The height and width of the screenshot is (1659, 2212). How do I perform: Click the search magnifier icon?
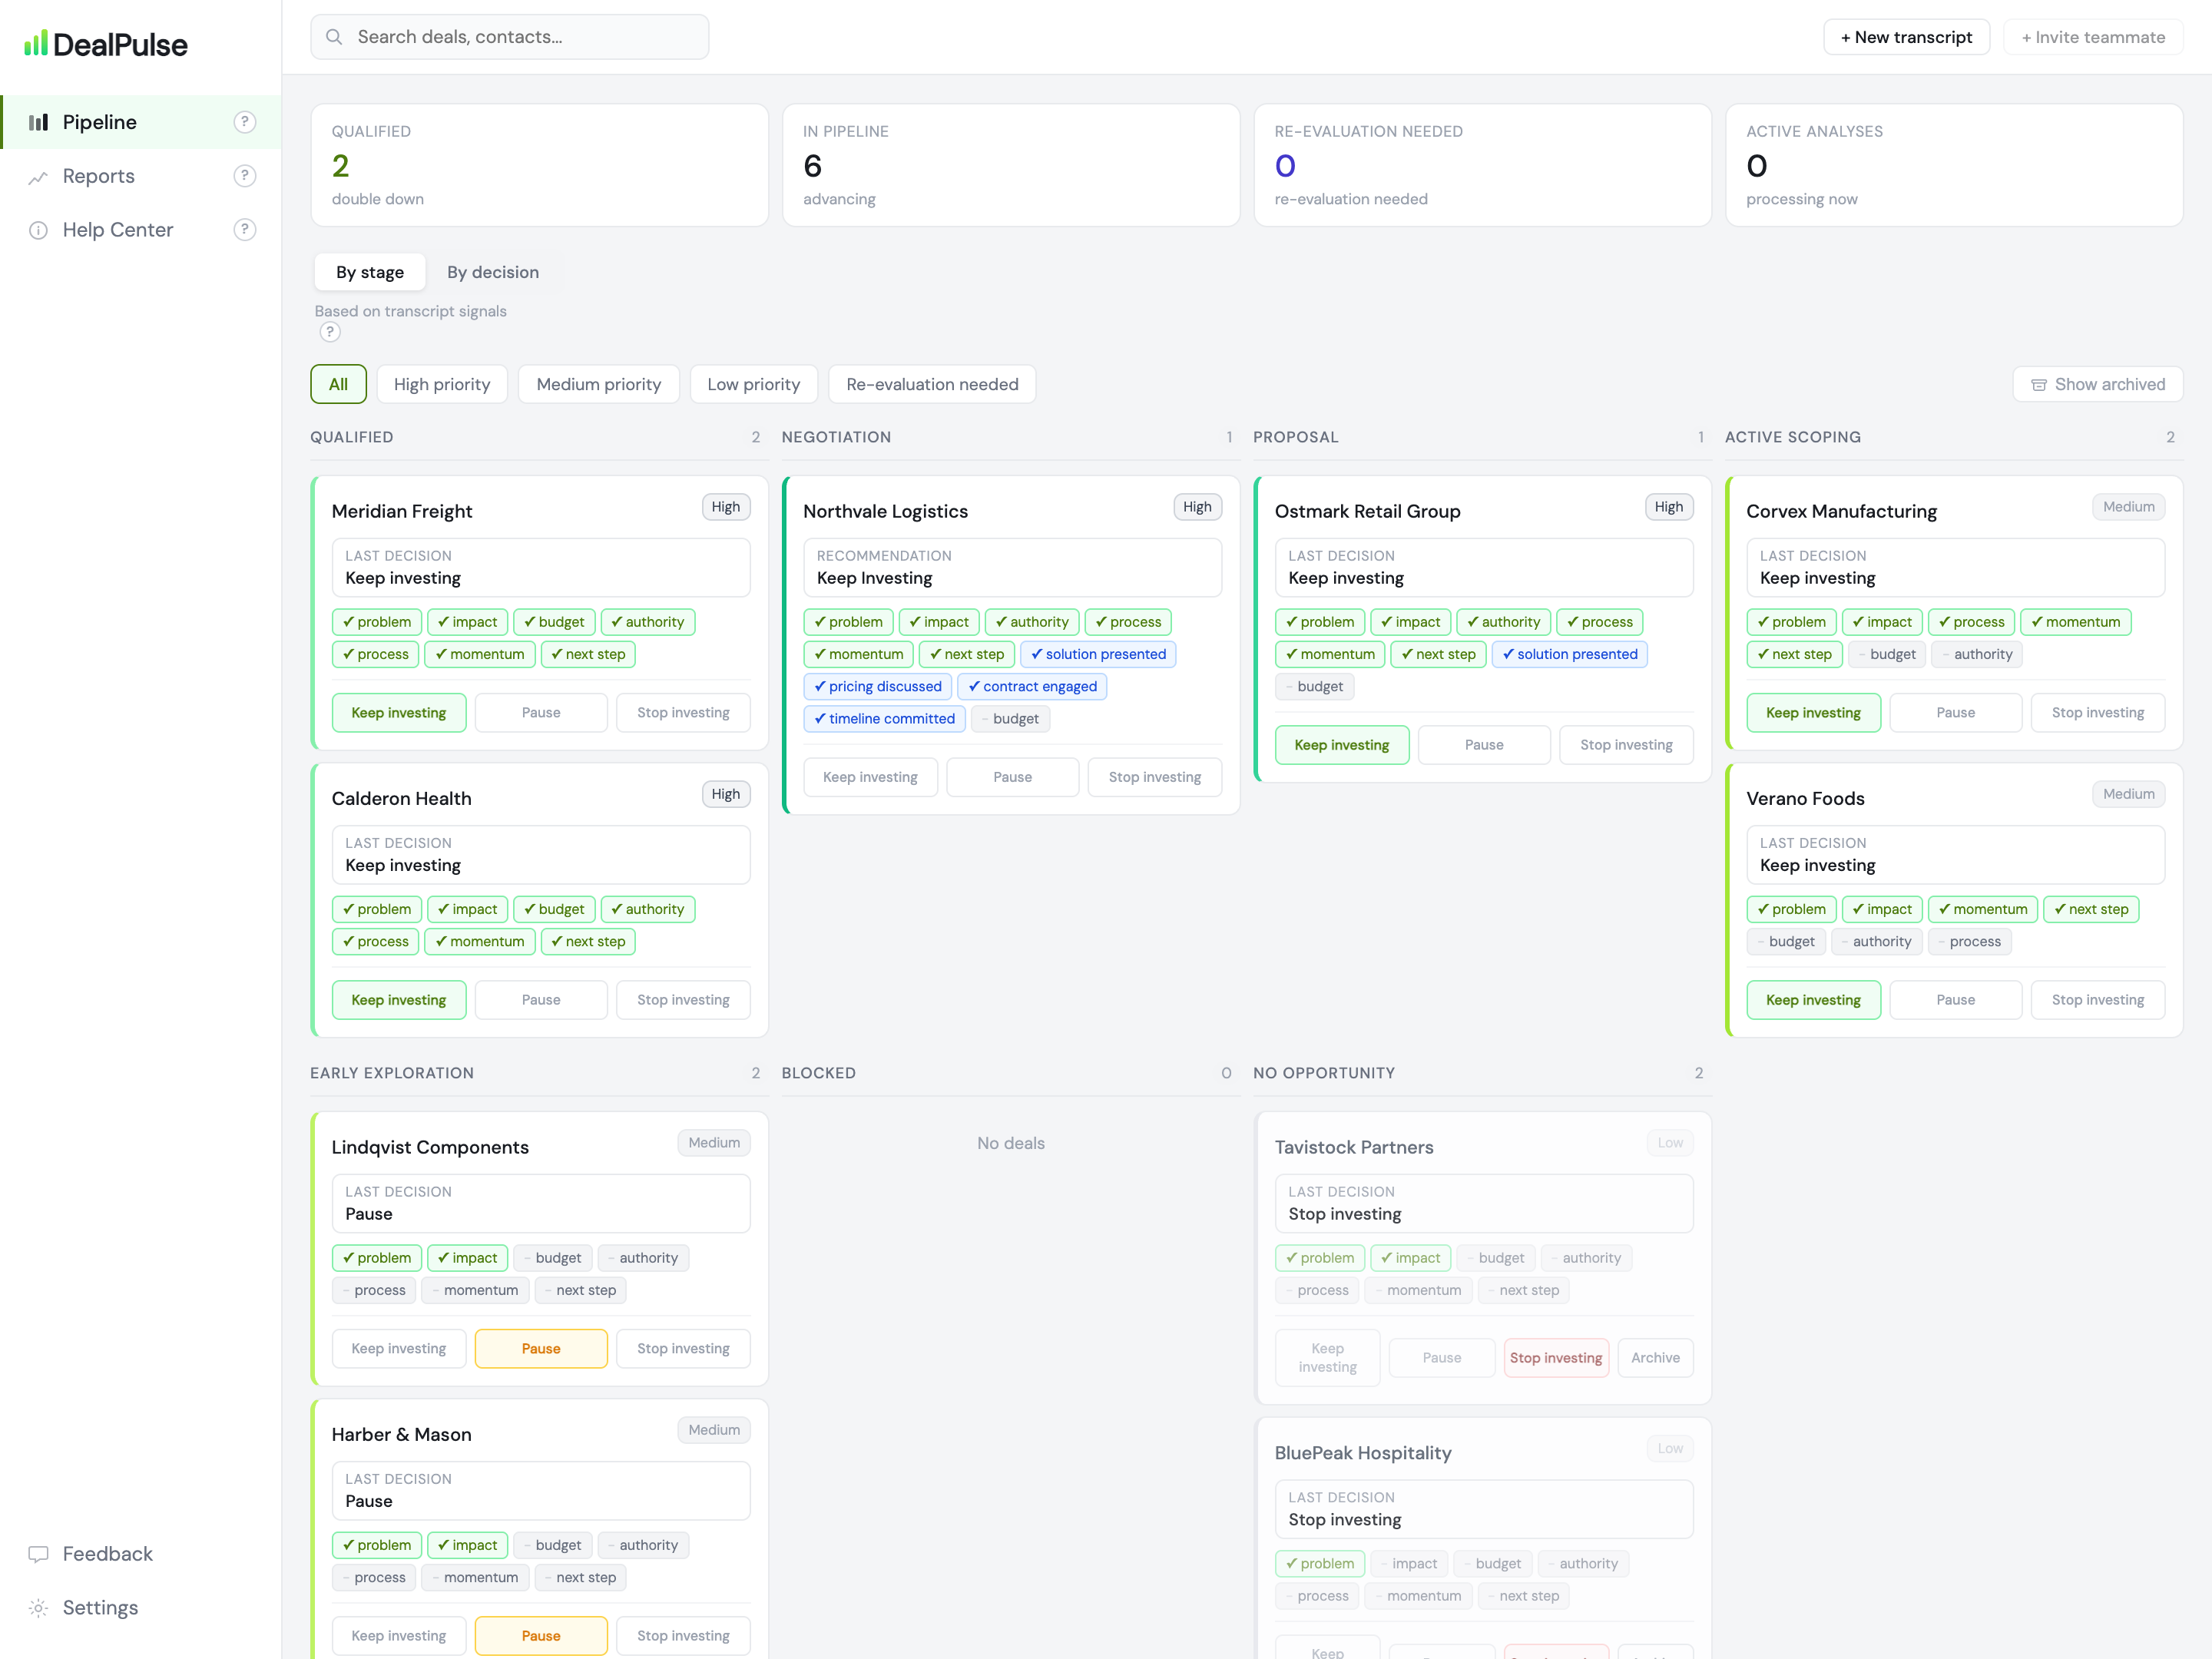[x=334, y=37]
